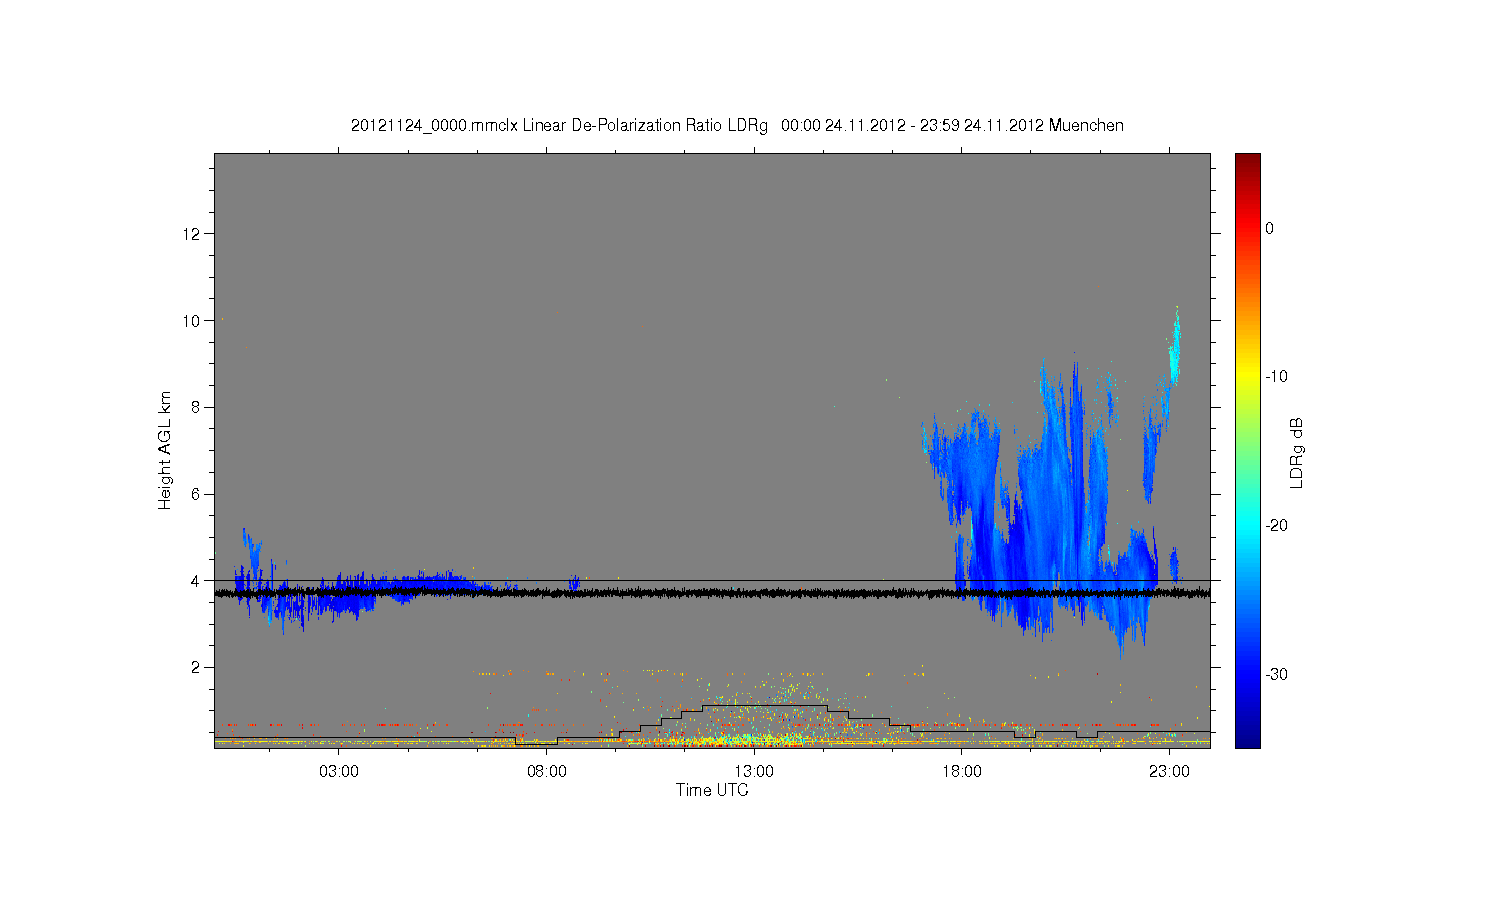Image resolution: width=1500 pixels, height=900 pixels.
Task: Click the colorbar value '-10'
Action: tap(1276, 377)
